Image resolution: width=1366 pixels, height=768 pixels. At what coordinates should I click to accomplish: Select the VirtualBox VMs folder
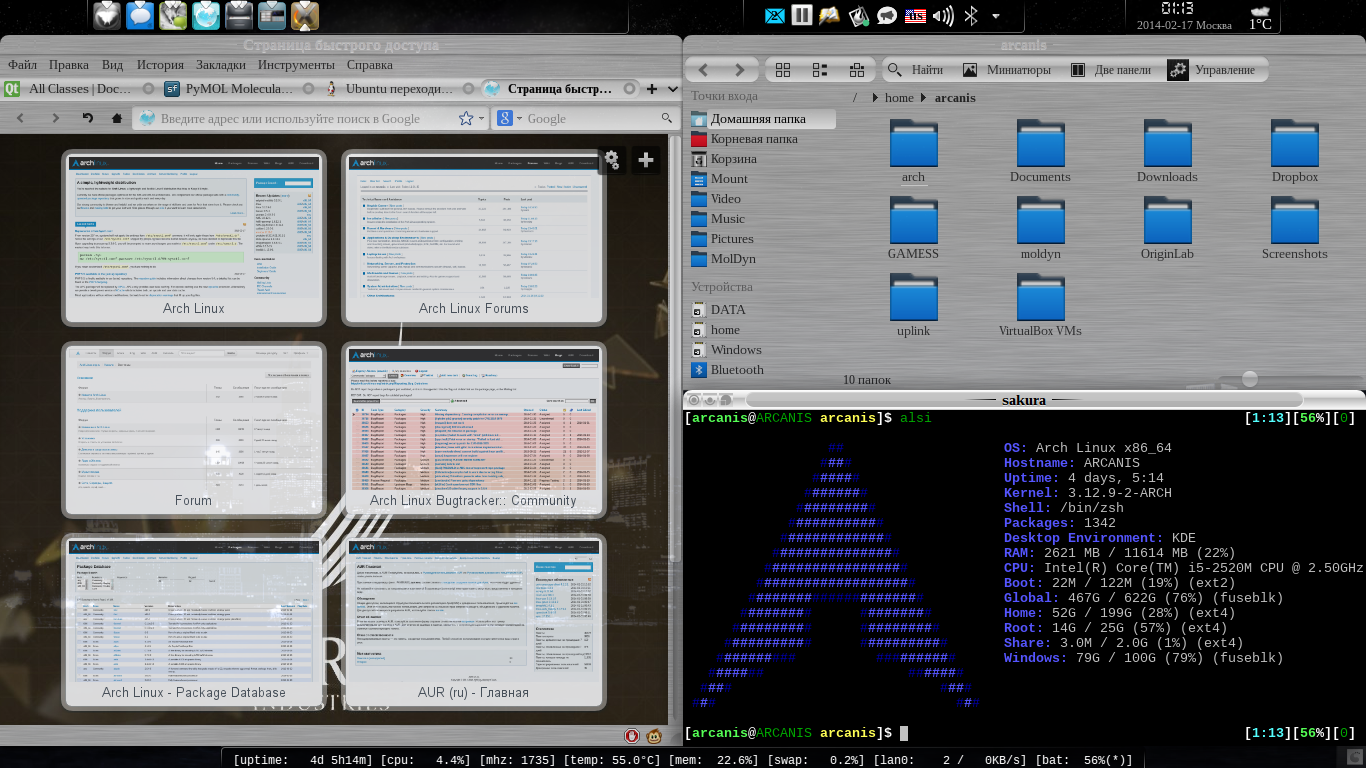[1040, 306]
